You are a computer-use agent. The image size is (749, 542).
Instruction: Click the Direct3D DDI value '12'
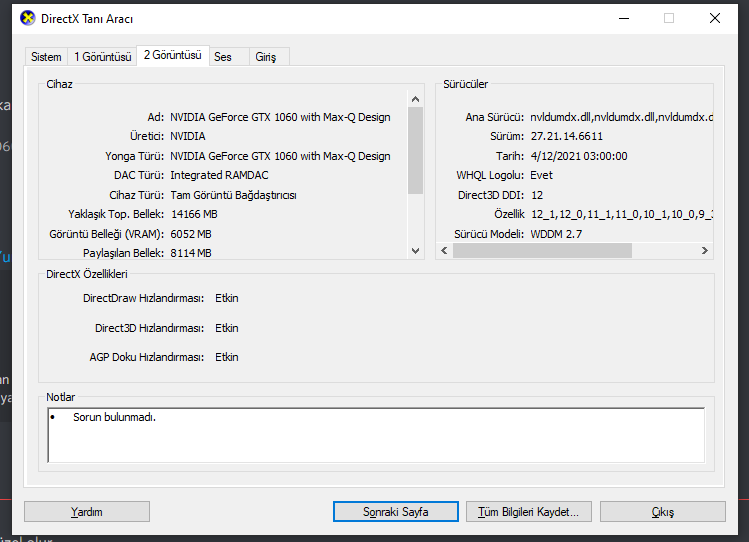coord(537,195)
